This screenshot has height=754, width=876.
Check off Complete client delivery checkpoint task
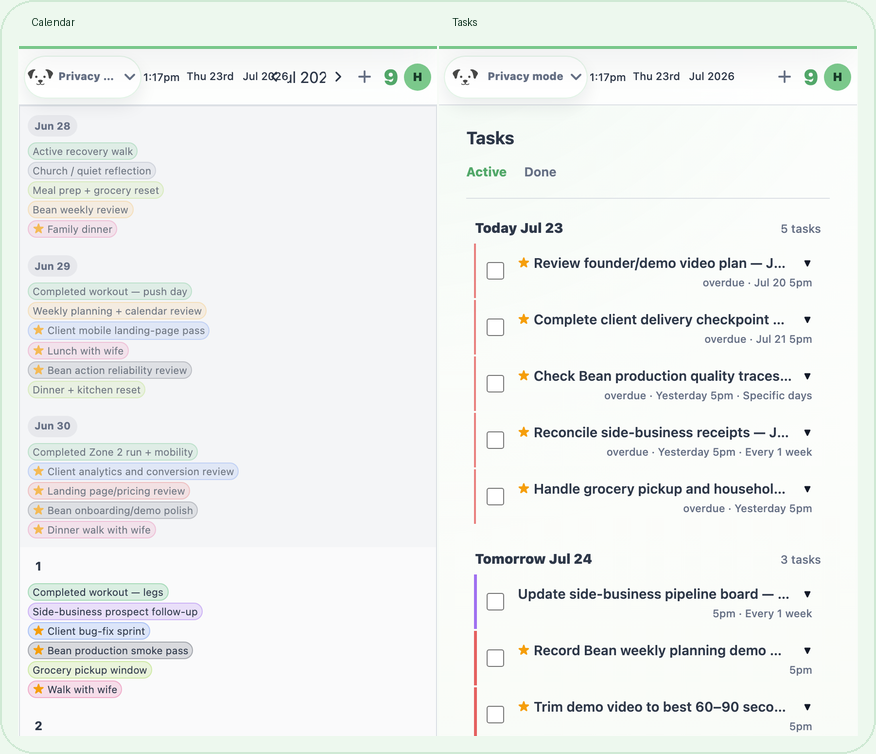496,327
